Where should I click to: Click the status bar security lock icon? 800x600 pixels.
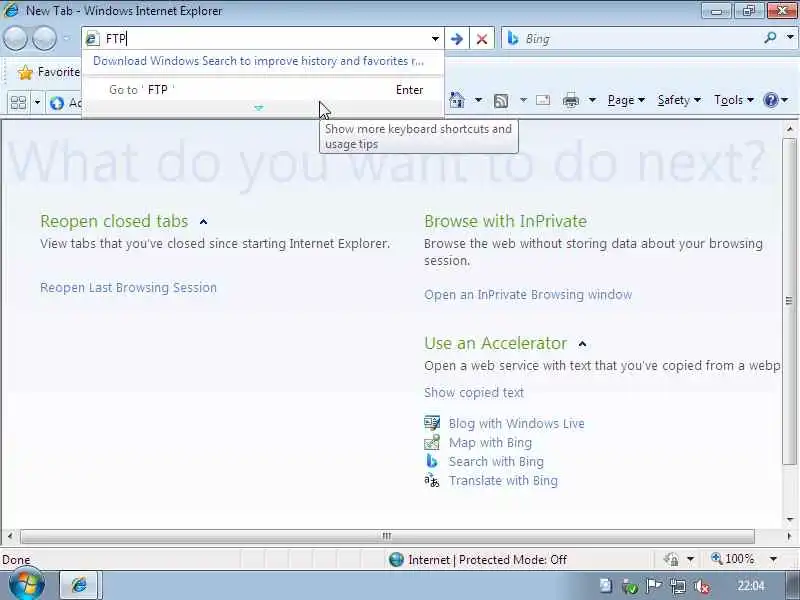(671, 560)
